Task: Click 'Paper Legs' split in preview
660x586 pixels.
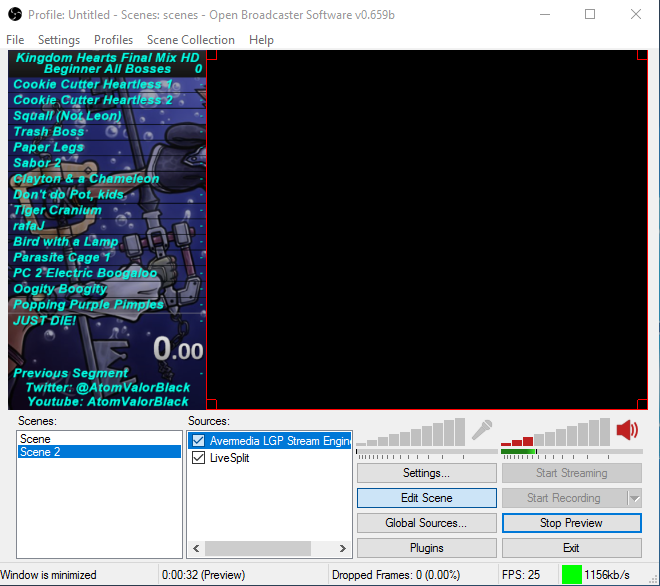Action: point(48,147)
